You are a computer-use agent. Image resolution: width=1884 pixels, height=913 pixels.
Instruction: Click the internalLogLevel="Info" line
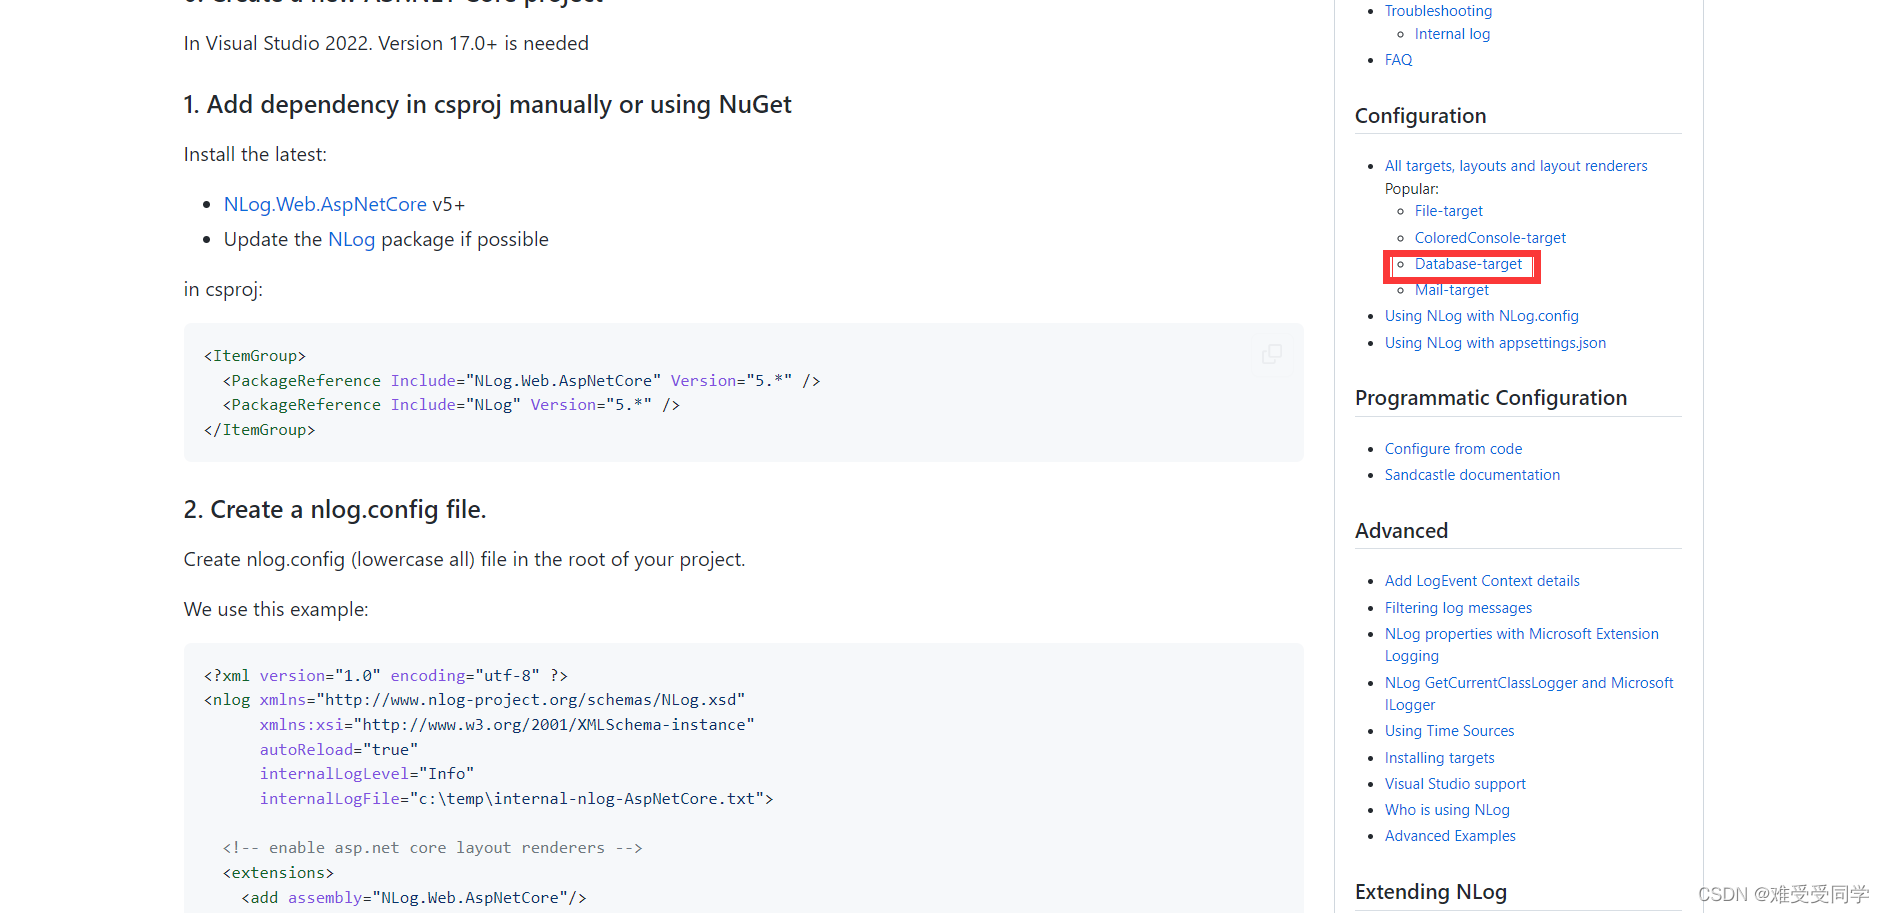(x=367, y=774)
